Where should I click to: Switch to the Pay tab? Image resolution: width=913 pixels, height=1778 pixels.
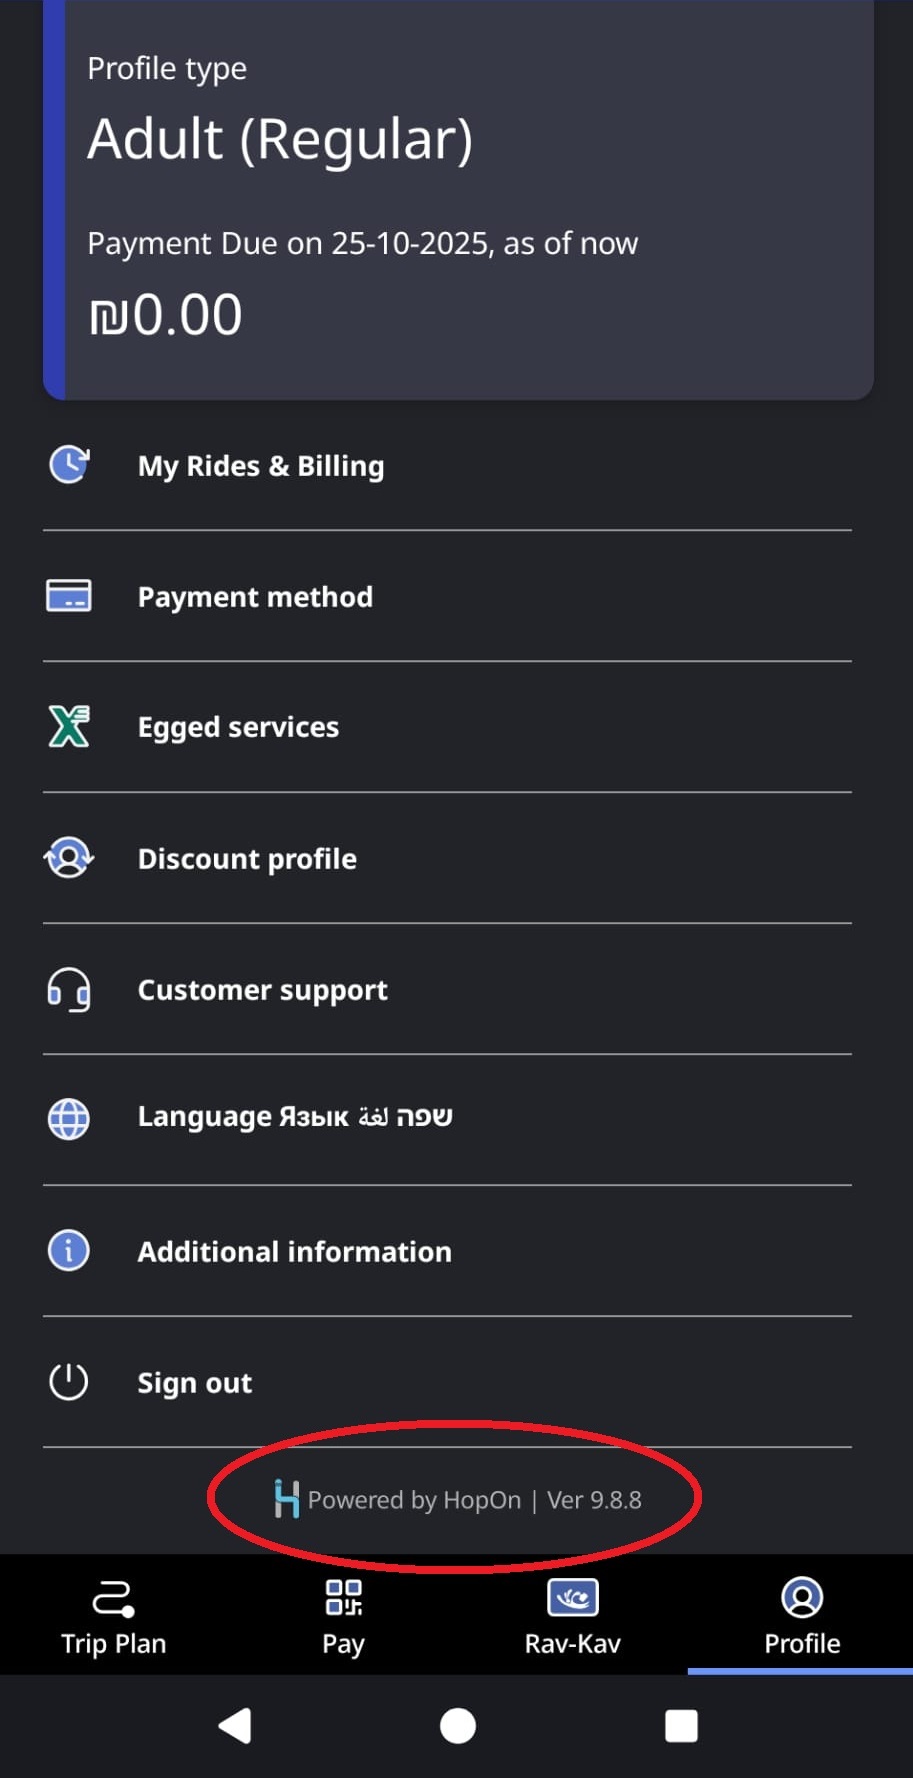coord(343,1615)
